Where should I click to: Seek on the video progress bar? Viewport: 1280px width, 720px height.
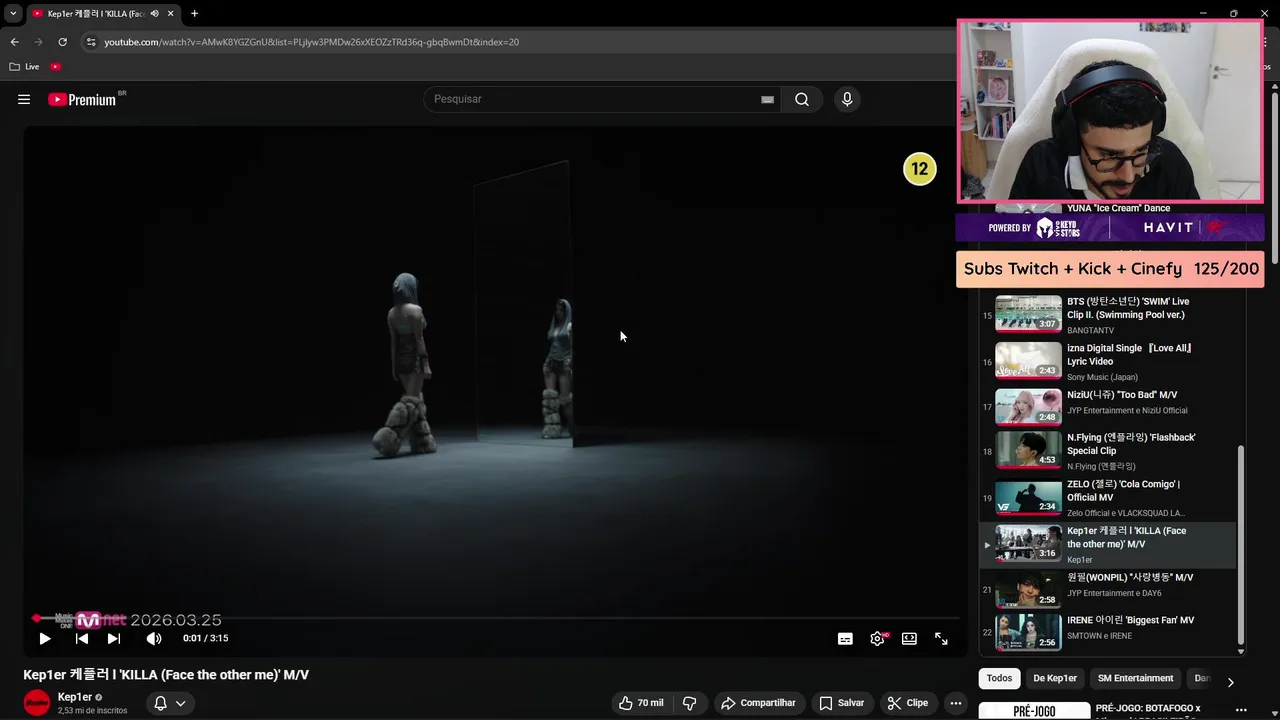click(496, 618)
